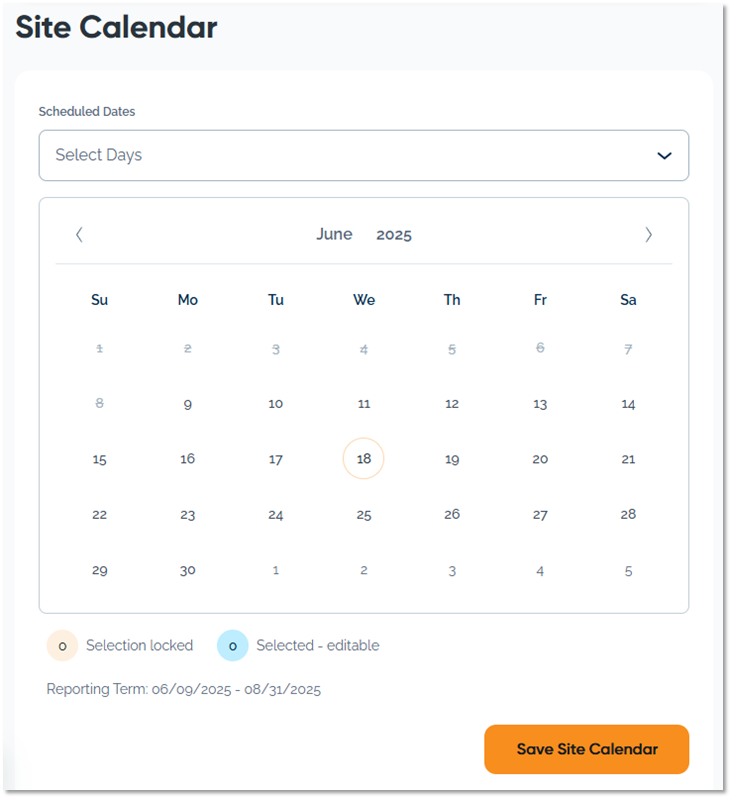This screenshot has height=799, width=732.
Task: Click the Selection locked legend circle
Action: pos(62,646)
